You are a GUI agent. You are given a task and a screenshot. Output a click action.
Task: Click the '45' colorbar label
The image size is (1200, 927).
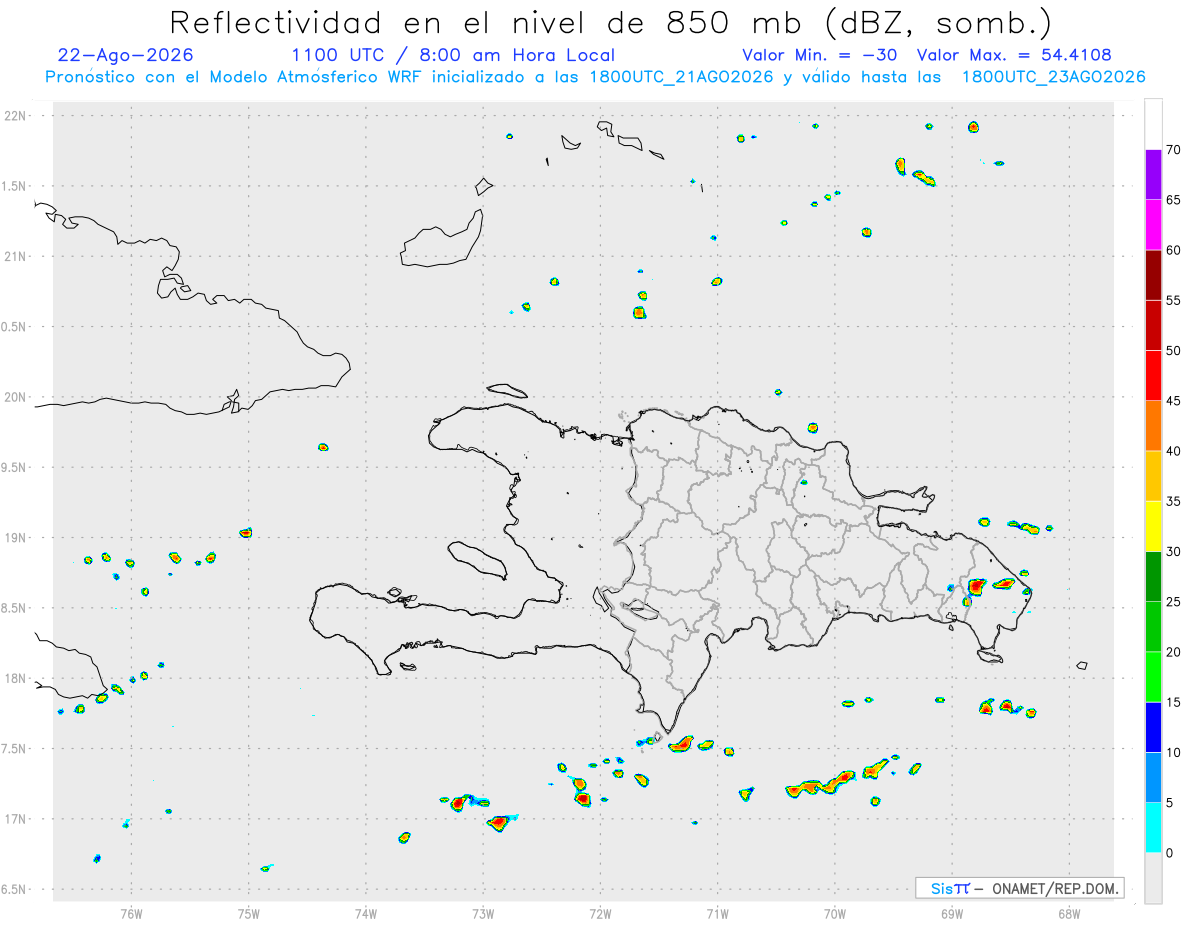coord(1174,401)
